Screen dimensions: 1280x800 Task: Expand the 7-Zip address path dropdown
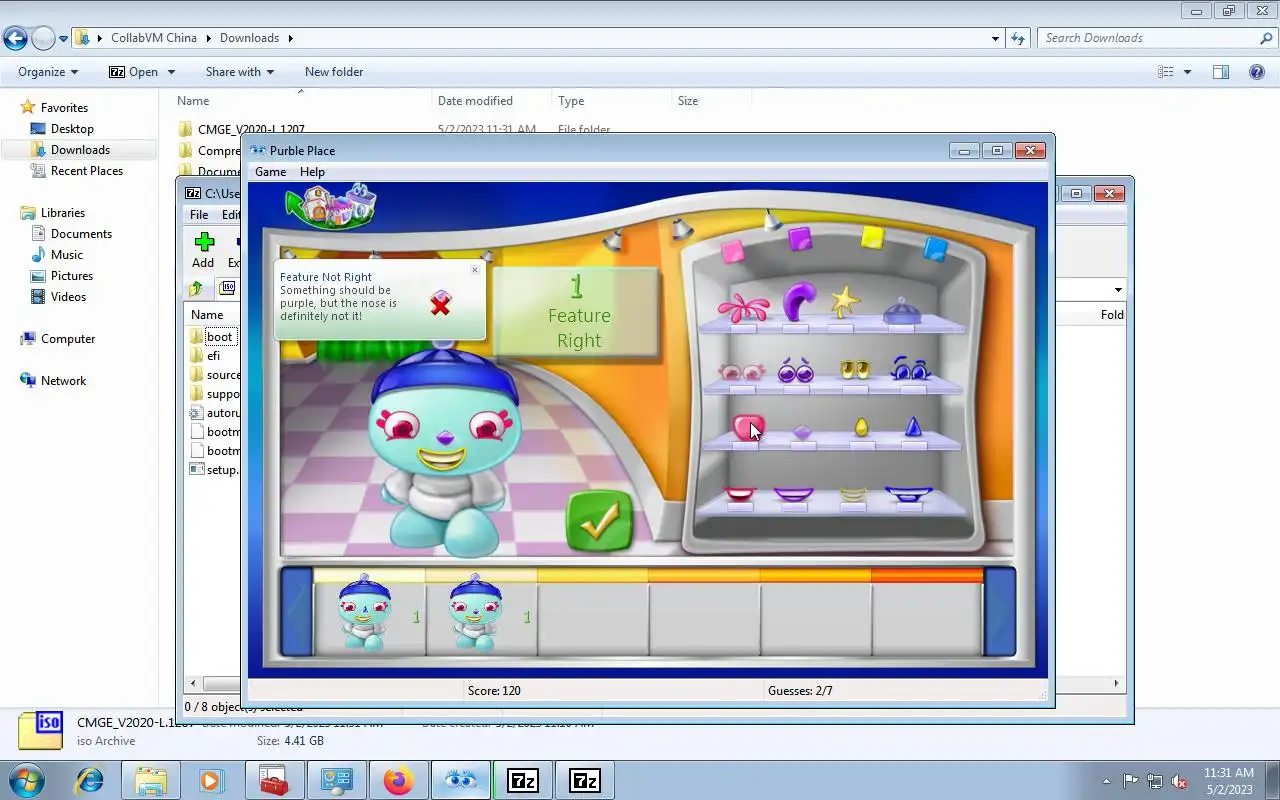1117,290
